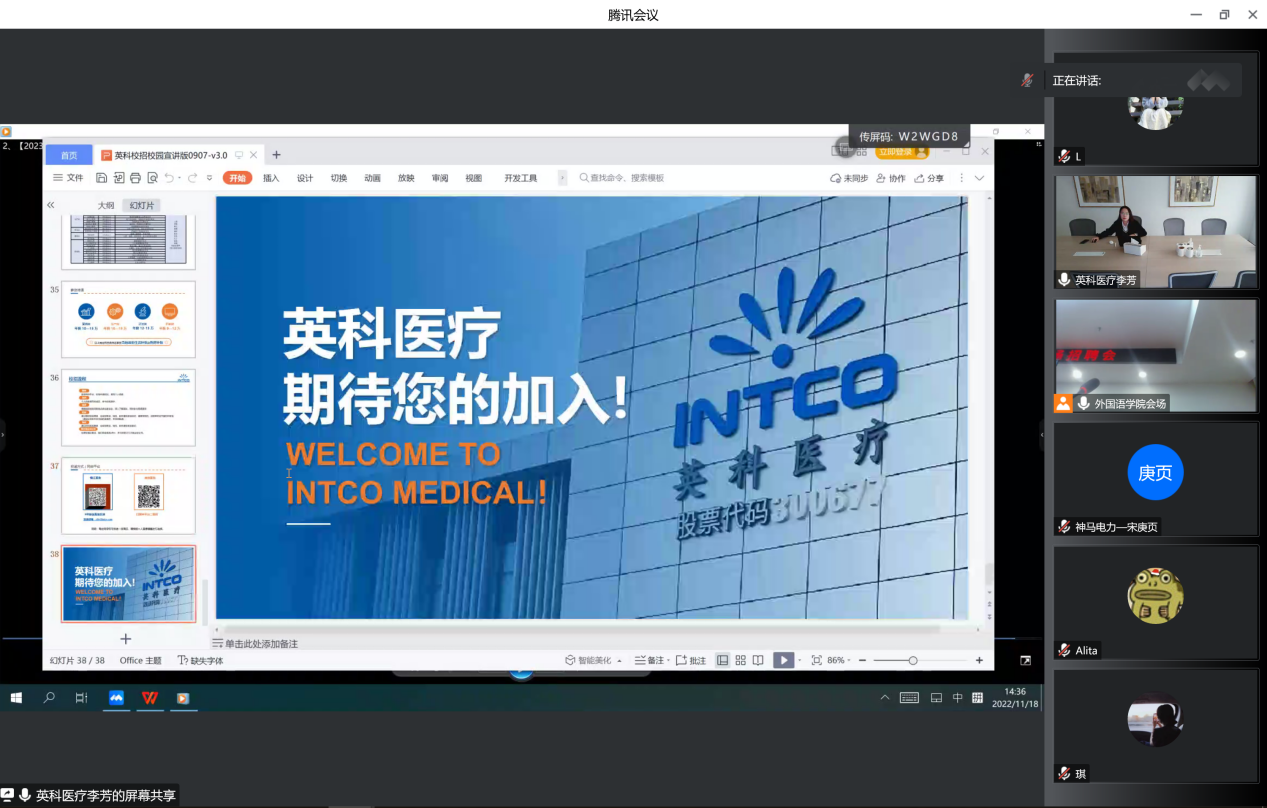This screenshot has height=808, width=1267.
Task: Undo the last action in WPS
Action: (169, 178)
